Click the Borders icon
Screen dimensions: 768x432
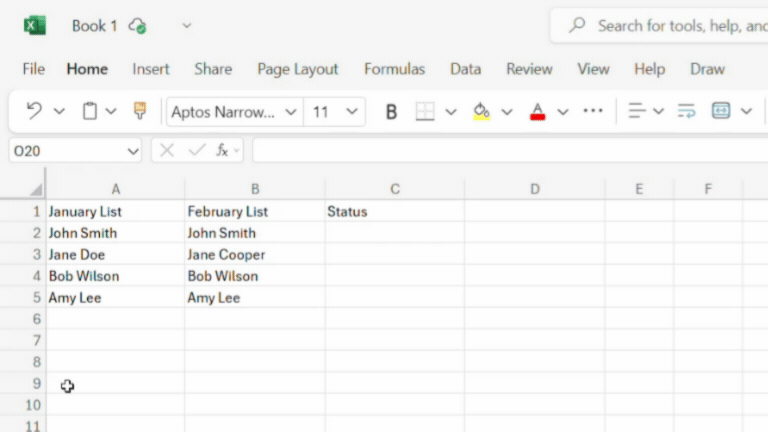click(x=425, y=111)
